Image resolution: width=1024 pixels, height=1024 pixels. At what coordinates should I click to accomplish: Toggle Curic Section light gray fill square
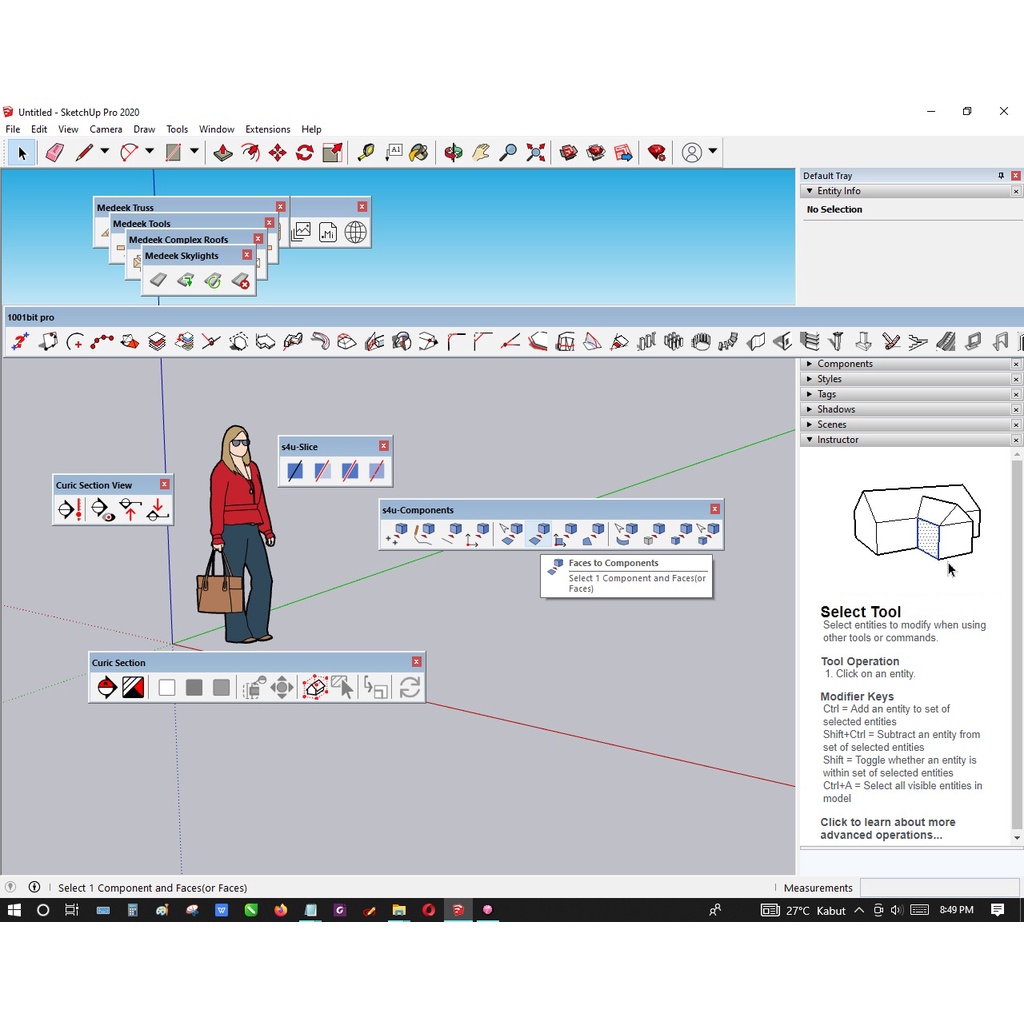click(221, 687)
